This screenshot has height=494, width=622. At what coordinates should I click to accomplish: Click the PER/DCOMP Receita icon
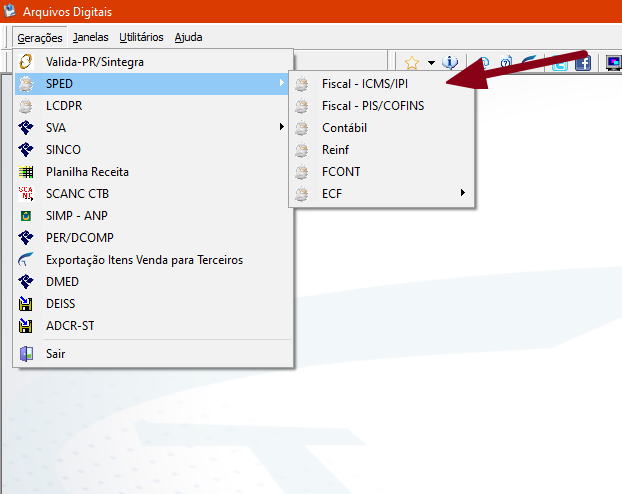[x=26, y=238]
